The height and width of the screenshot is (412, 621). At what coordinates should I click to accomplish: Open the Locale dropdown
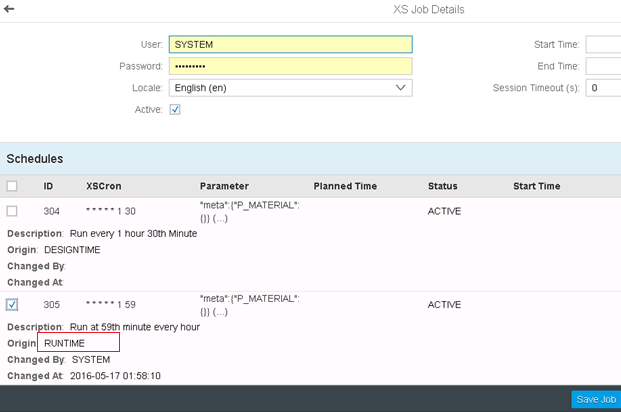[x=290, y=88]
